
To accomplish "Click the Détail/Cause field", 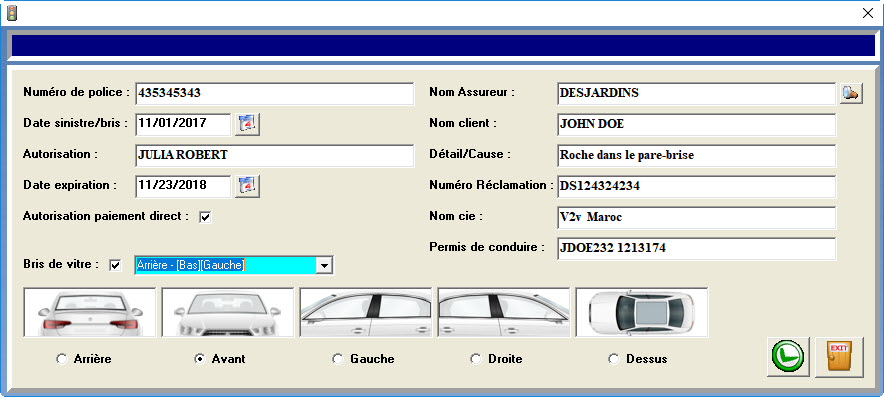I will coord(696,156).
